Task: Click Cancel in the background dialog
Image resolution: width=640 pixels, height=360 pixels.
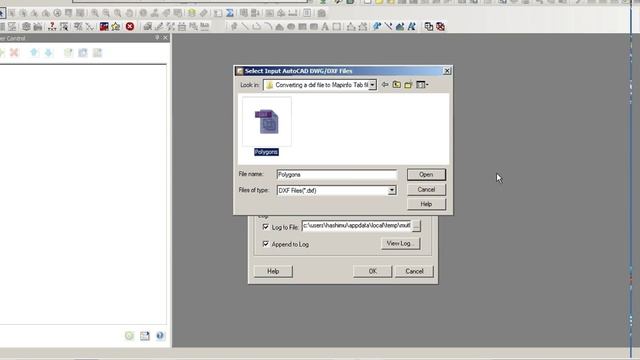Action: point(414,271)
